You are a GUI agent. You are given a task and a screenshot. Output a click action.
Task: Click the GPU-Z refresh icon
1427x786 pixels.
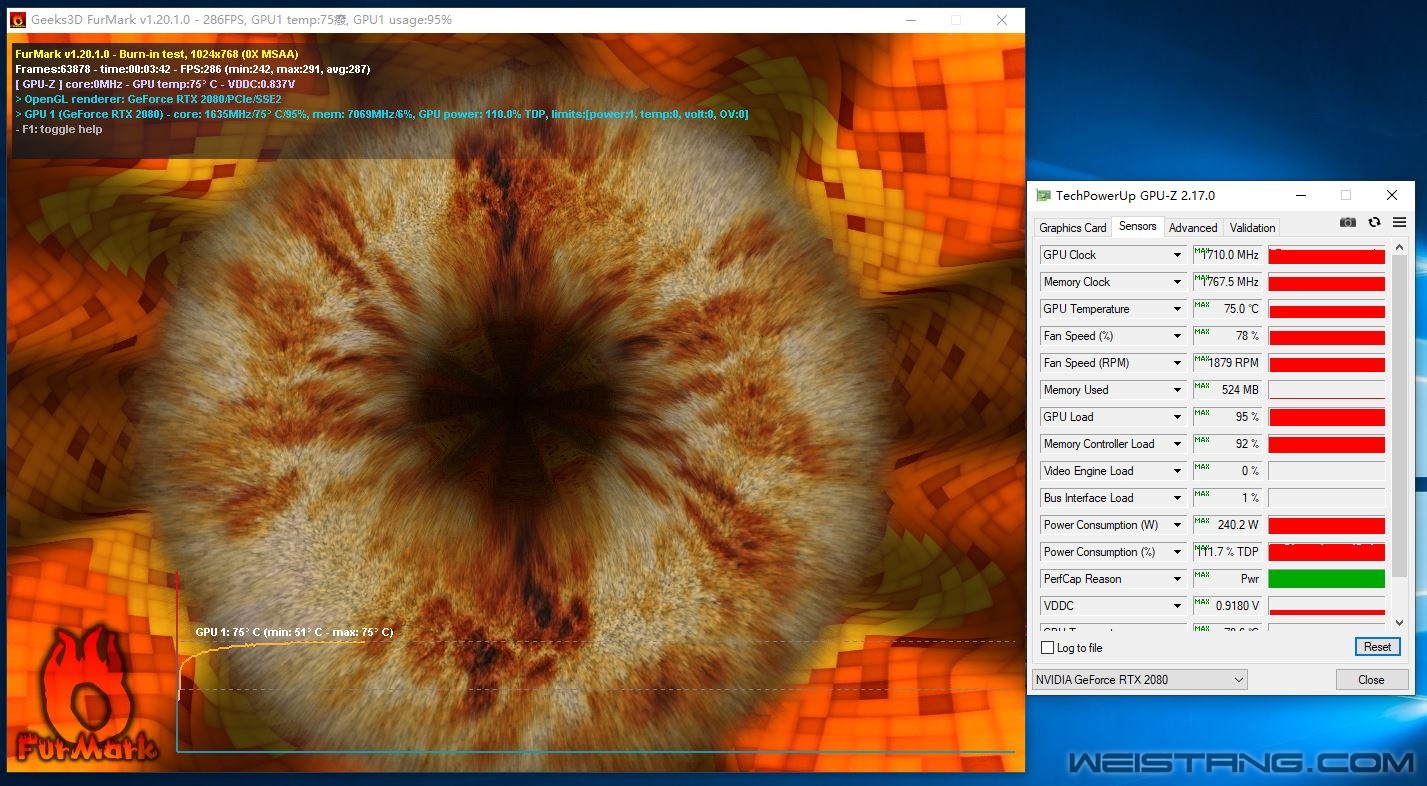point(1374,222)
